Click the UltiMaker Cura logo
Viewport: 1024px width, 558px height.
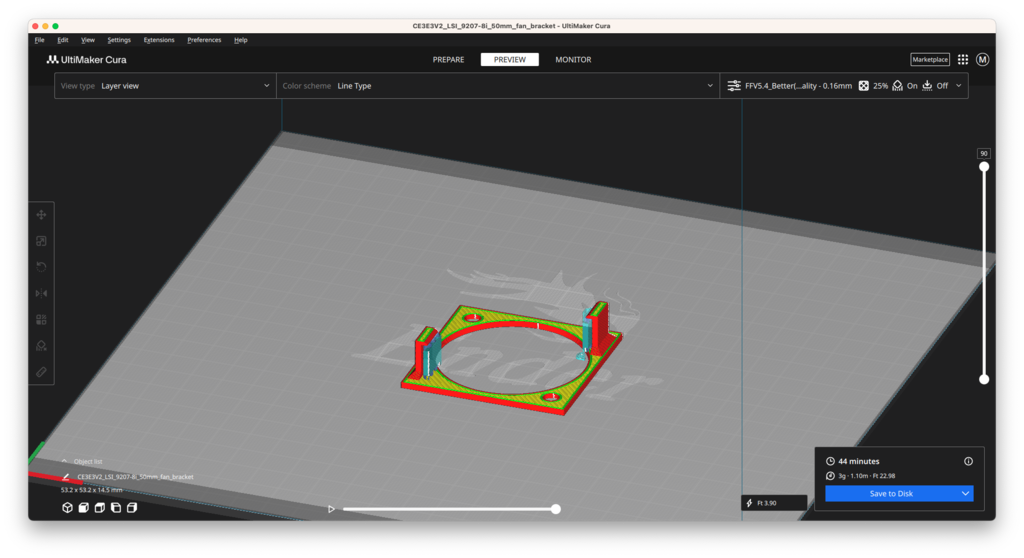[x=86, y=59]
